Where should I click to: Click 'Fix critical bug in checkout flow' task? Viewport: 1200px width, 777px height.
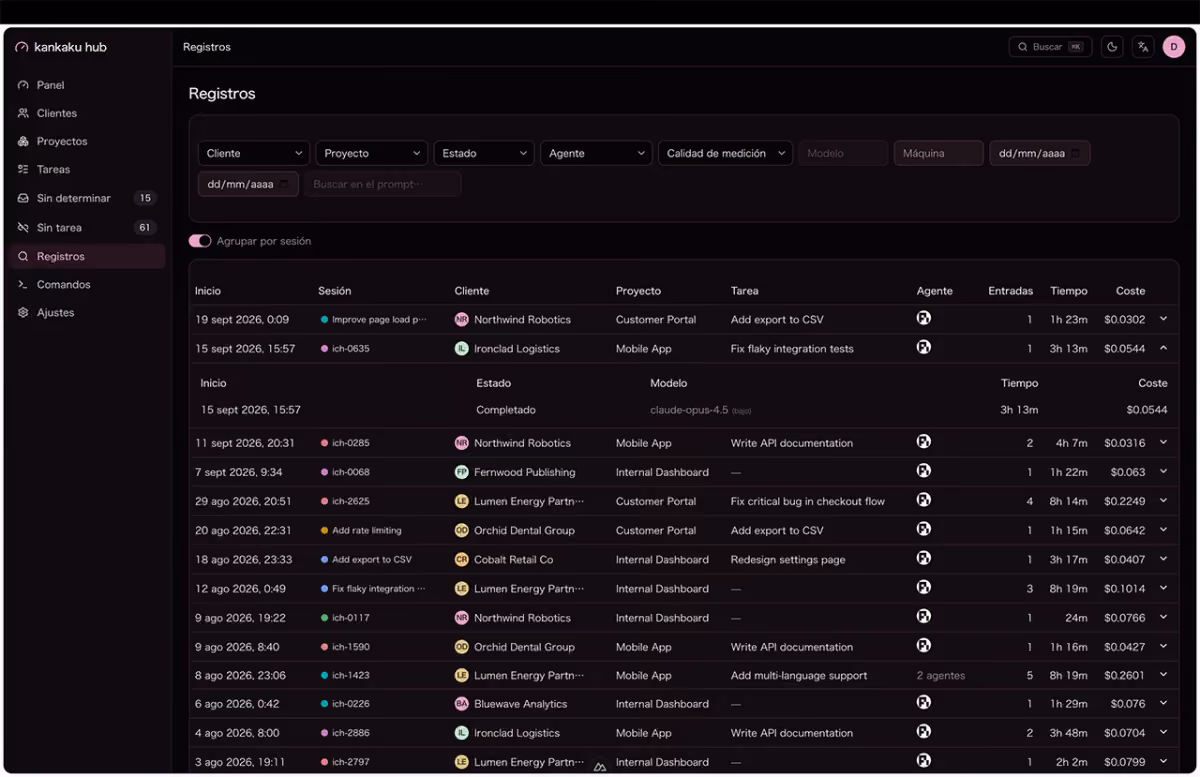(x=808, y=501)
